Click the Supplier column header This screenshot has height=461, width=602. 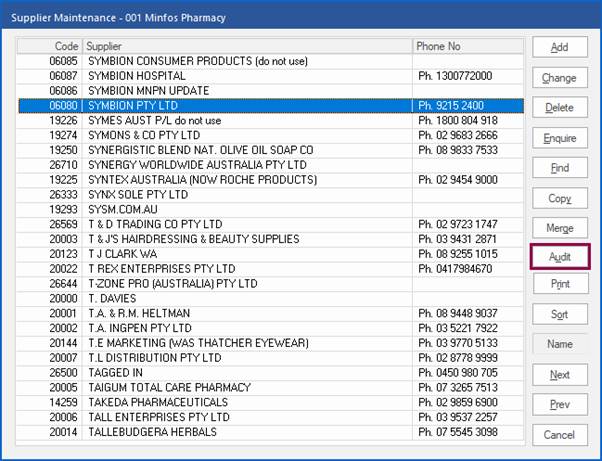[248, 46]
